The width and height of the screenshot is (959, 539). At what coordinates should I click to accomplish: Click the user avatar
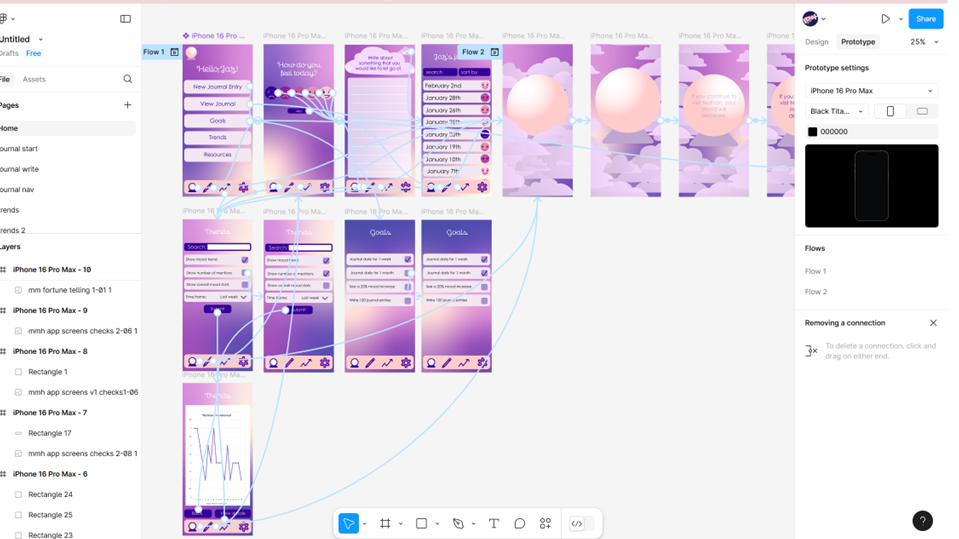coord(810,19)
